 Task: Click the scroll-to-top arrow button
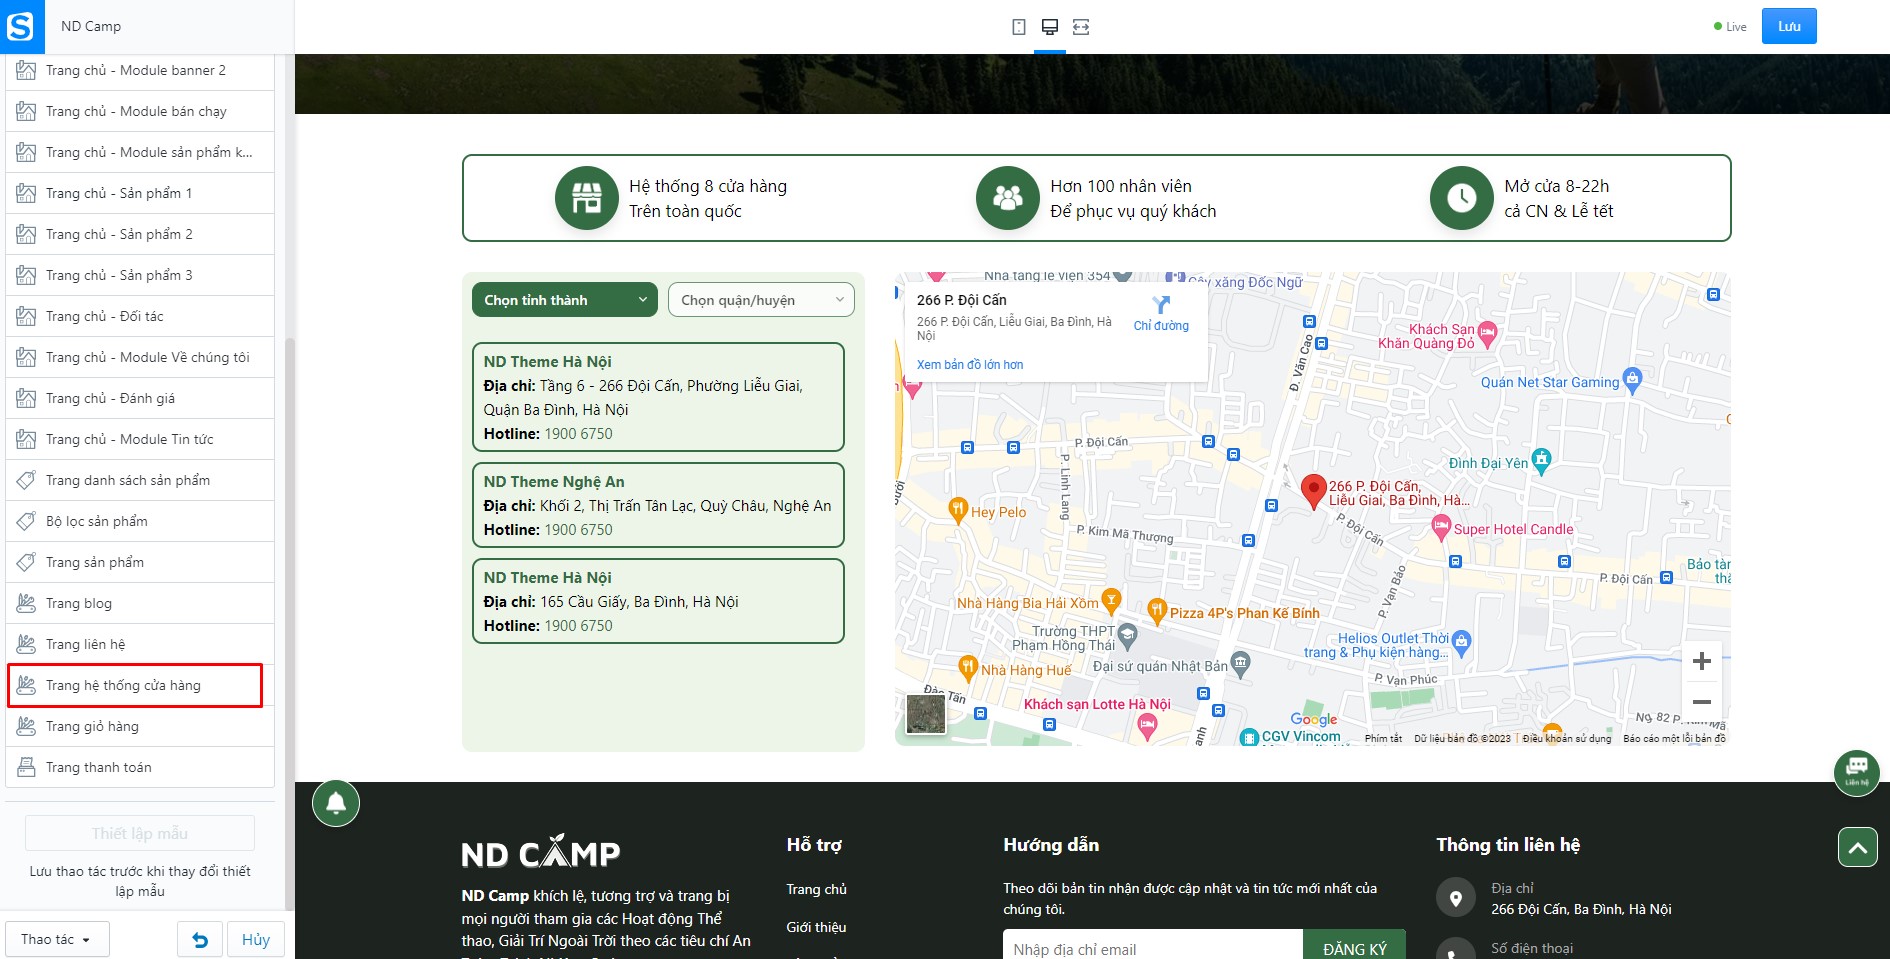point(1857,848)
